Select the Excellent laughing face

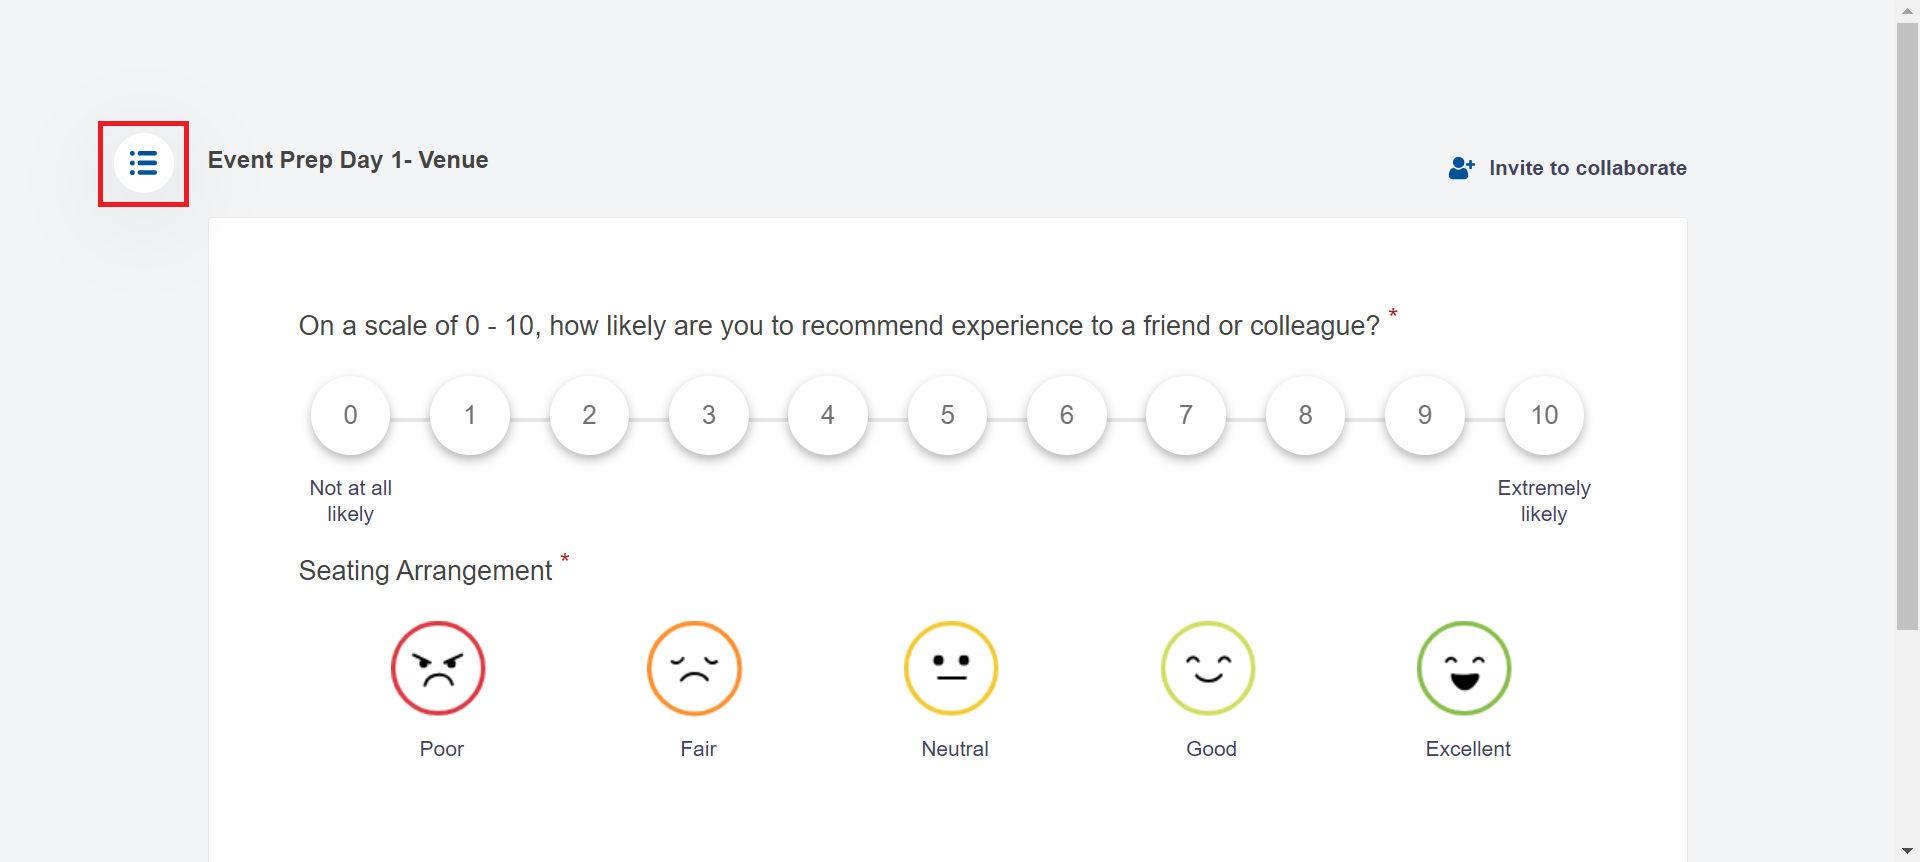[1464, 668]
